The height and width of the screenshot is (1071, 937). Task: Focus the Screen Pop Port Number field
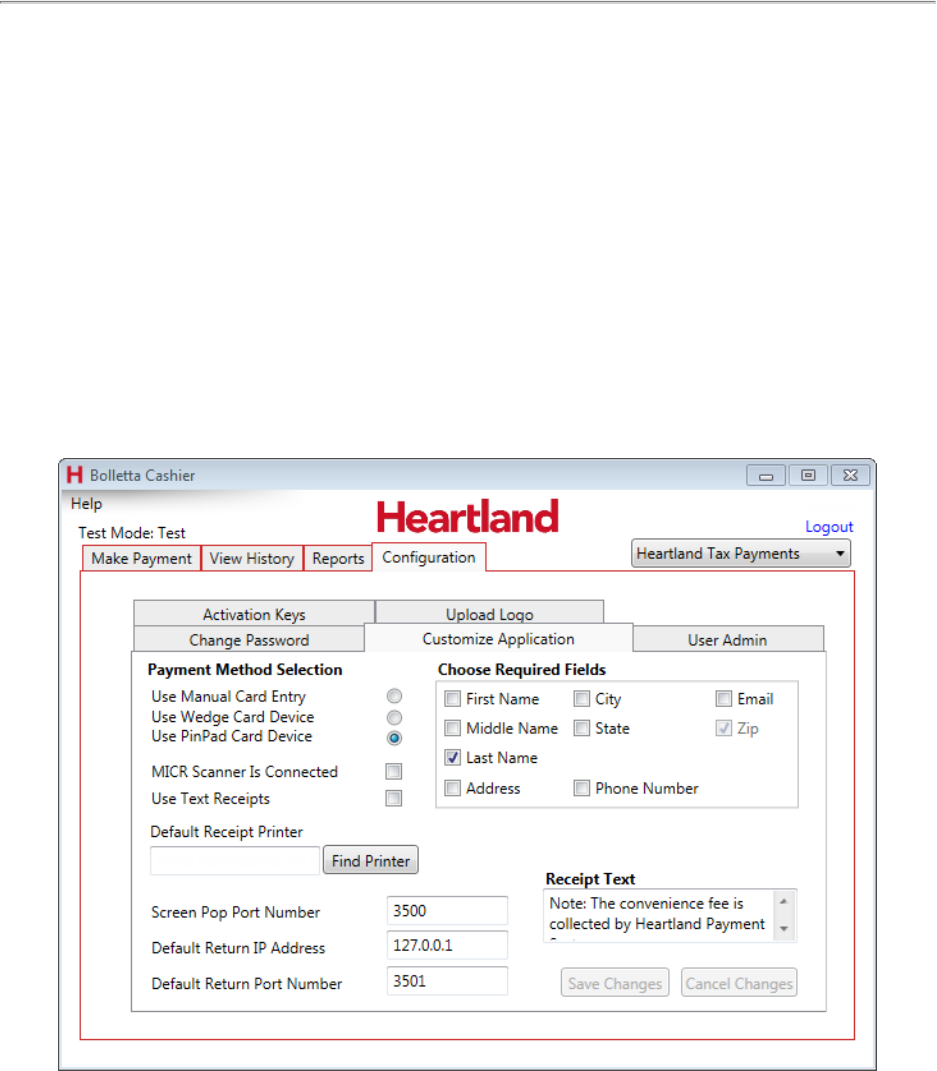coord(447,910)
